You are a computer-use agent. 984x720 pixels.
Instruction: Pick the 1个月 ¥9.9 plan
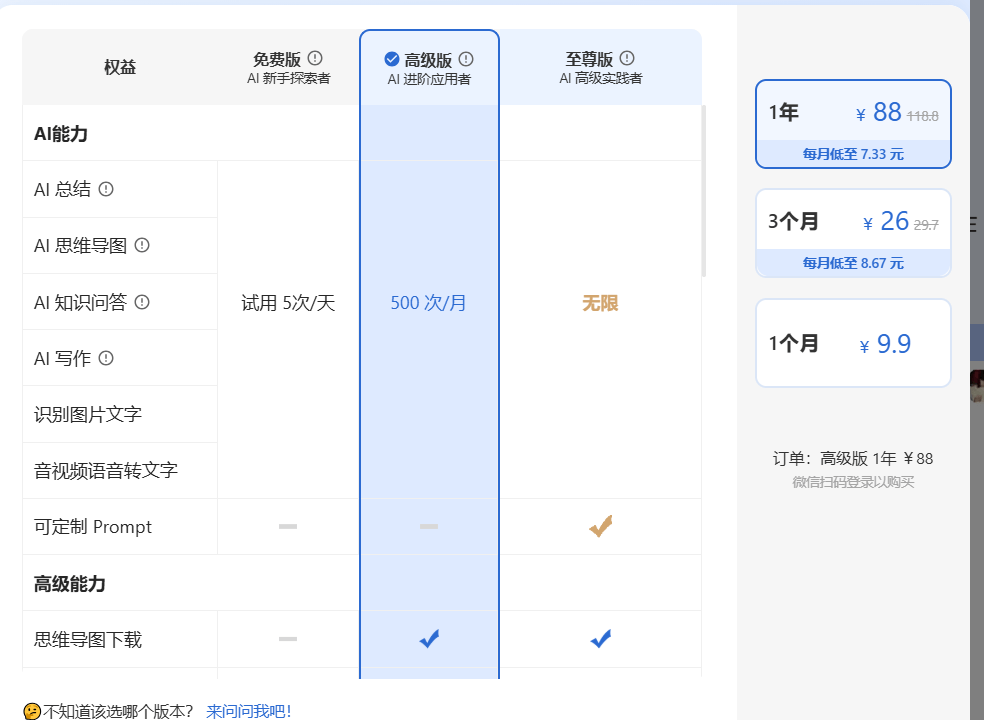[853, 342]
